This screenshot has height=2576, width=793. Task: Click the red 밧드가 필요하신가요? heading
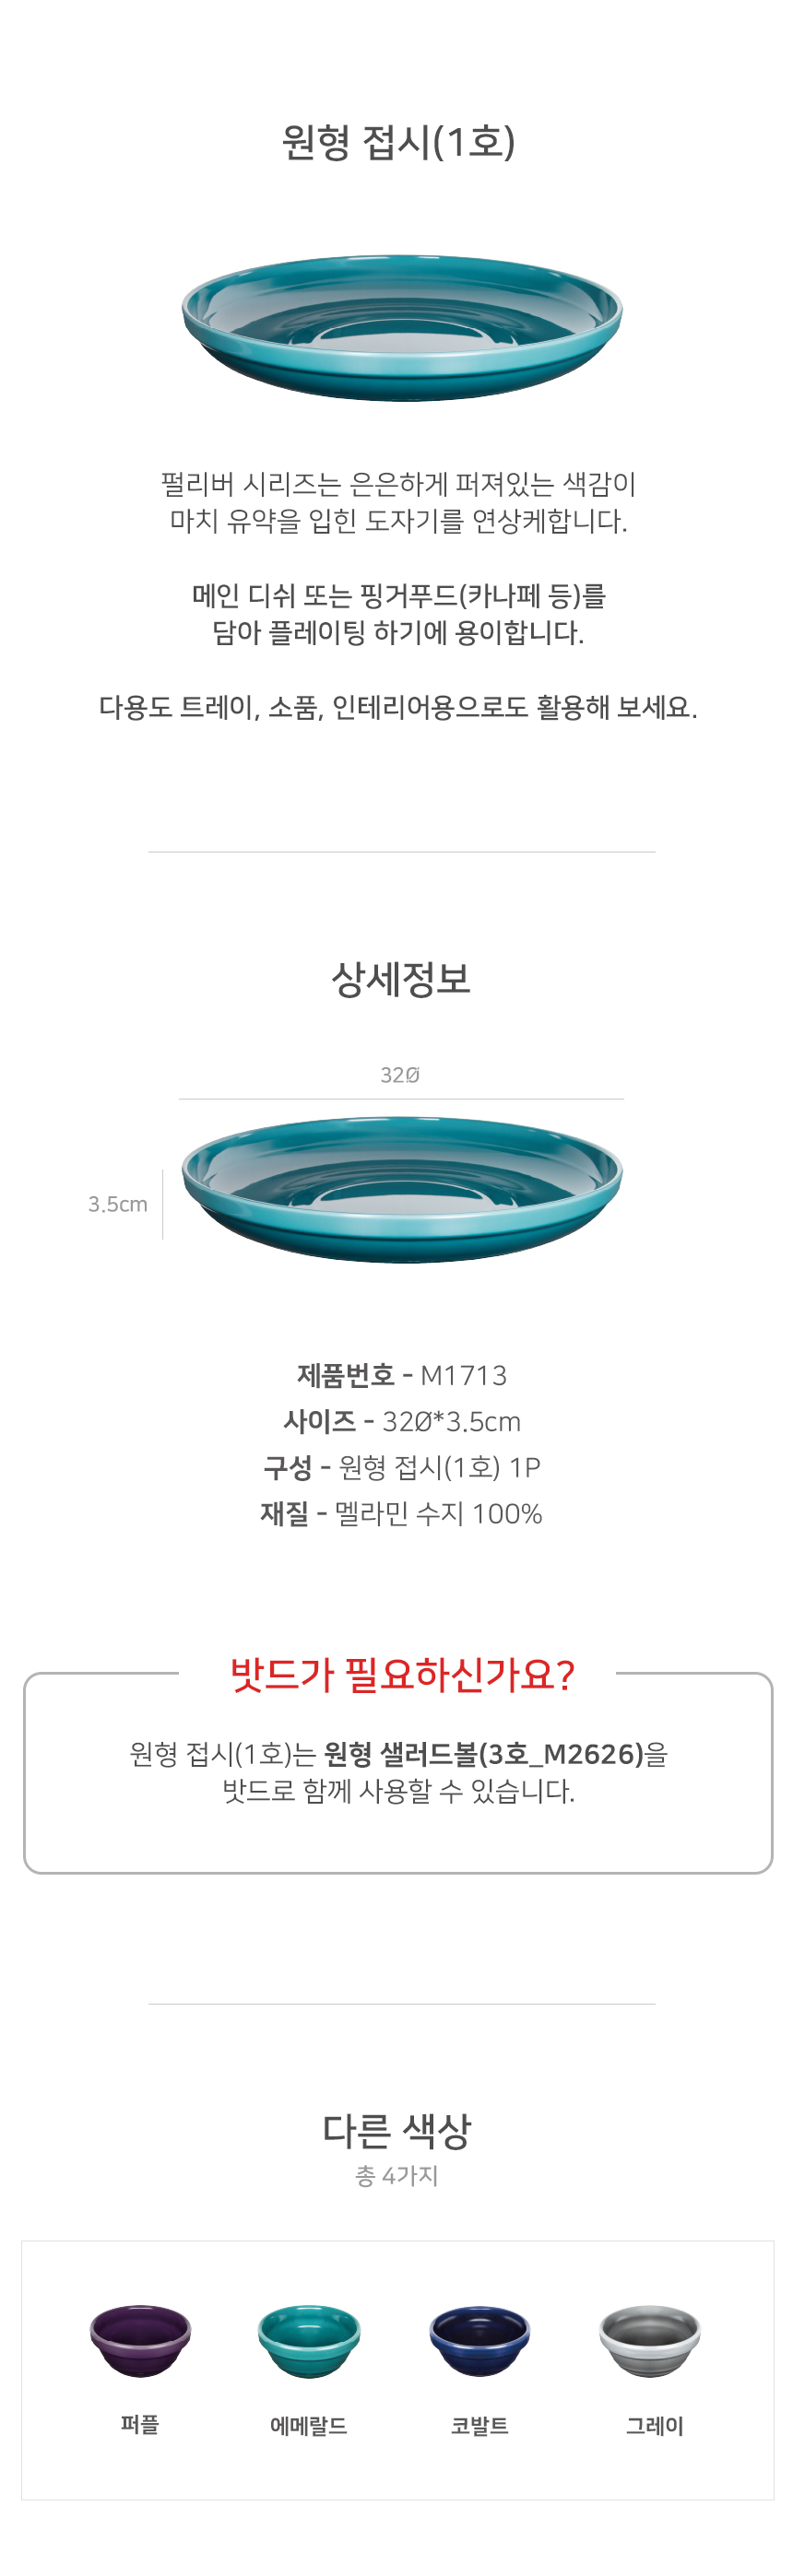[x=402, y=1674]
